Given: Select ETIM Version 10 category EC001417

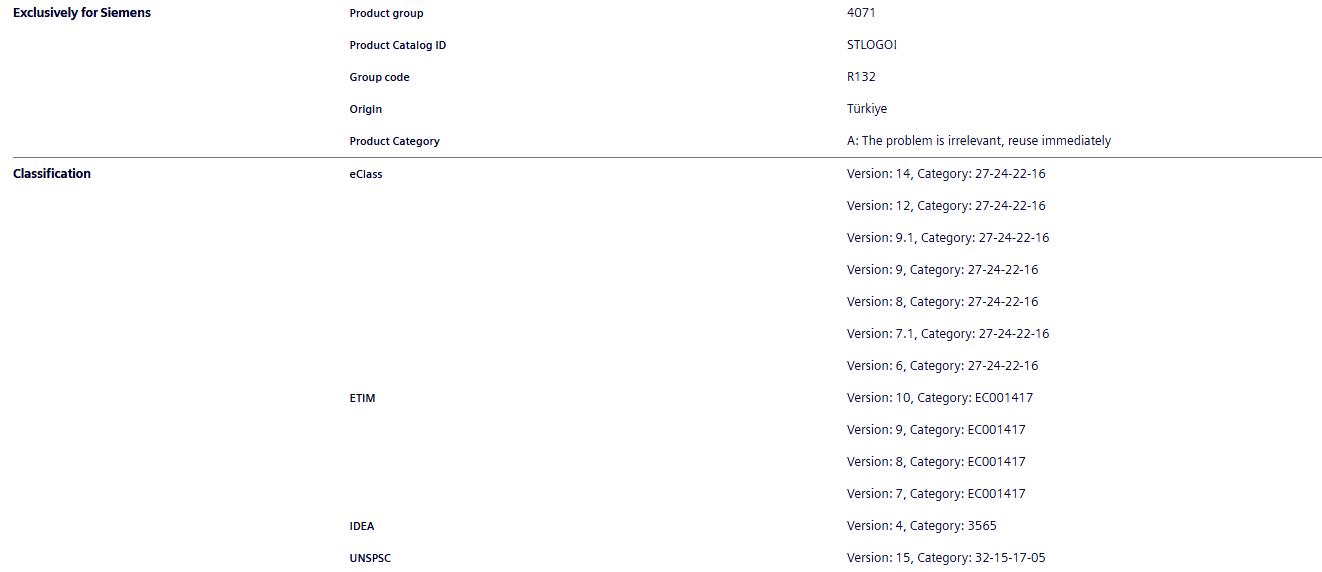Looking at the screenshot, I should (940, 398).
